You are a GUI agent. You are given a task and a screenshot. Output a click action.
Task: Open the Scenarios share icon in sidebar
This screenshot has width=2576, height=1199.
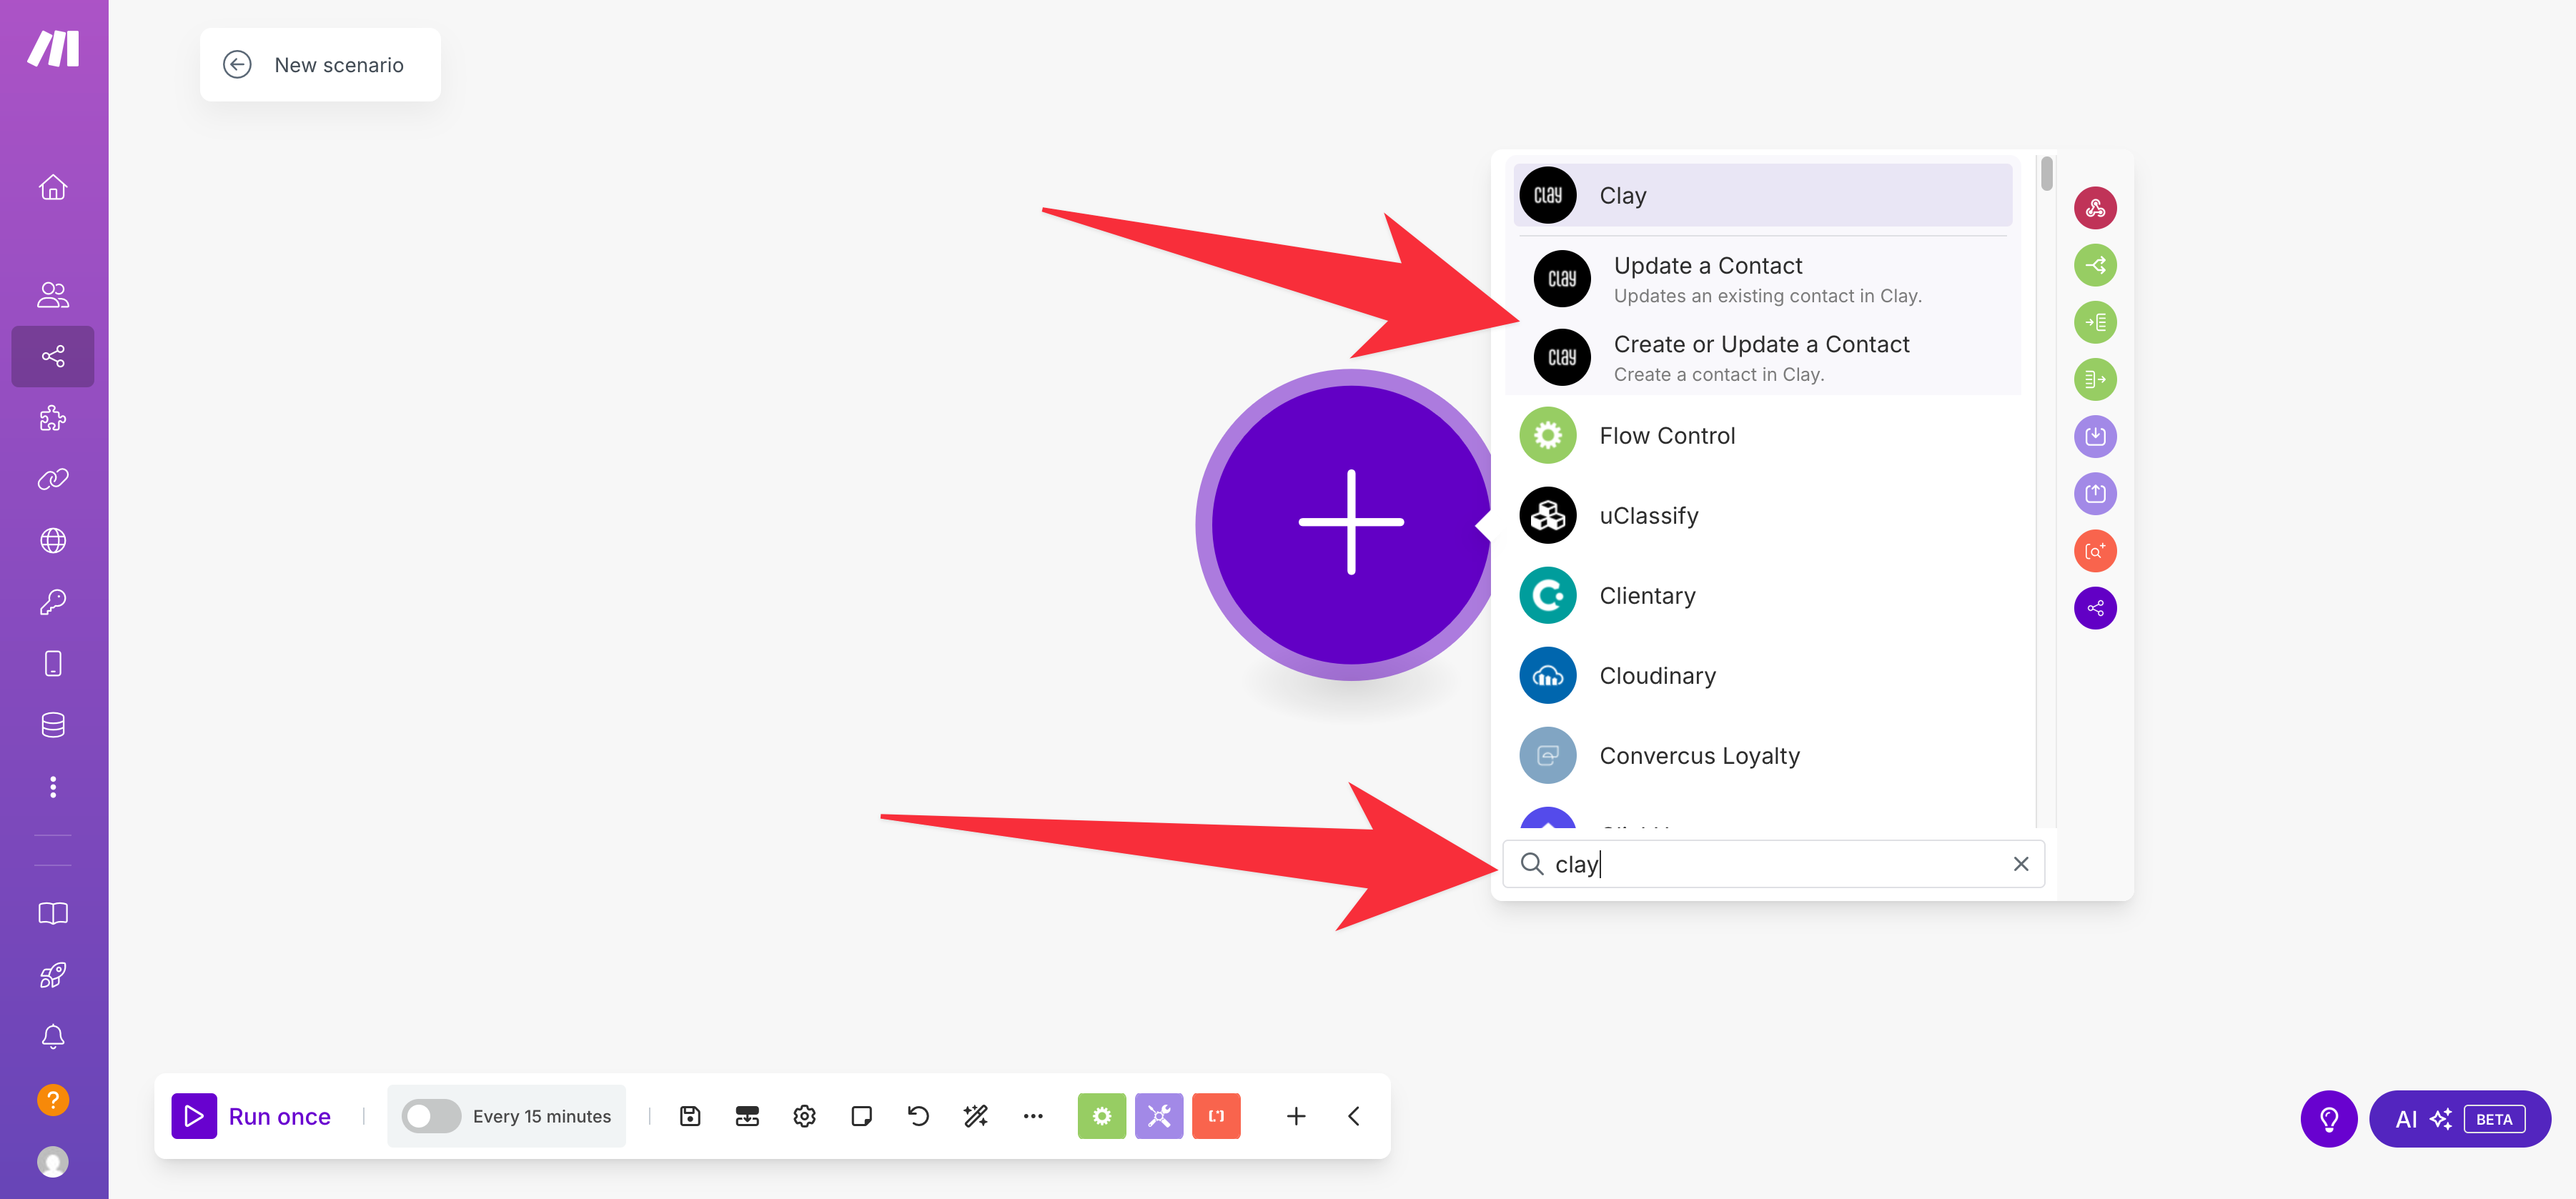[53, 356]
